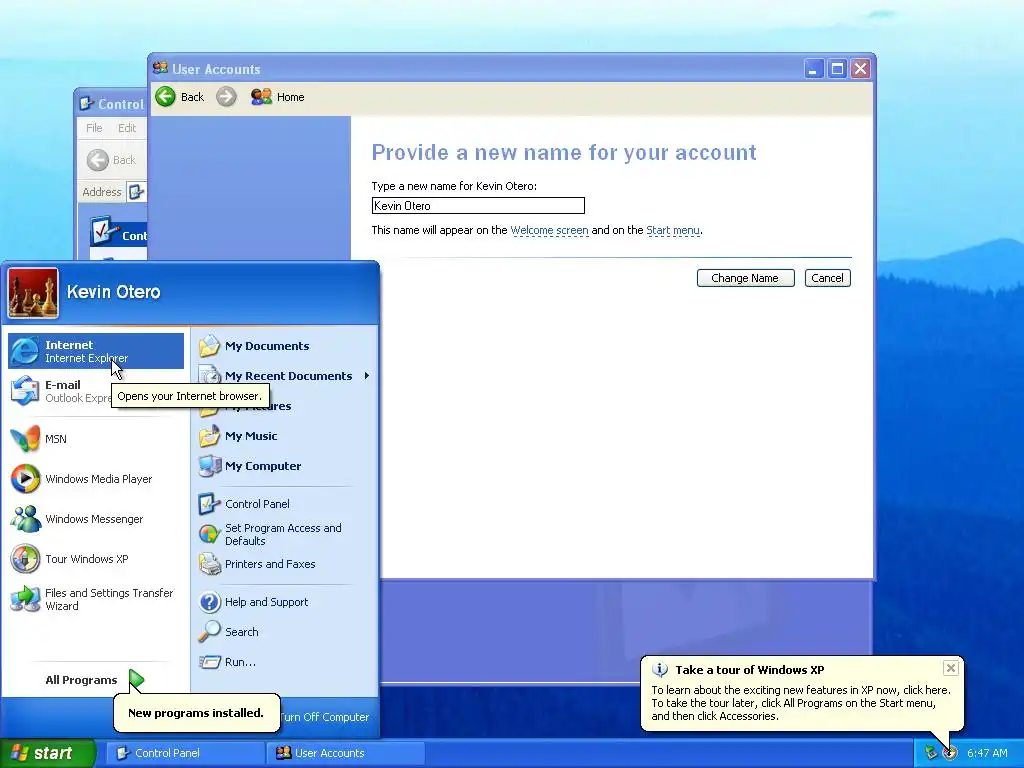Click the Address bar icon in Control Panel
The width and height of the screenshot is (1024, 768).
(x=136, y=192)
